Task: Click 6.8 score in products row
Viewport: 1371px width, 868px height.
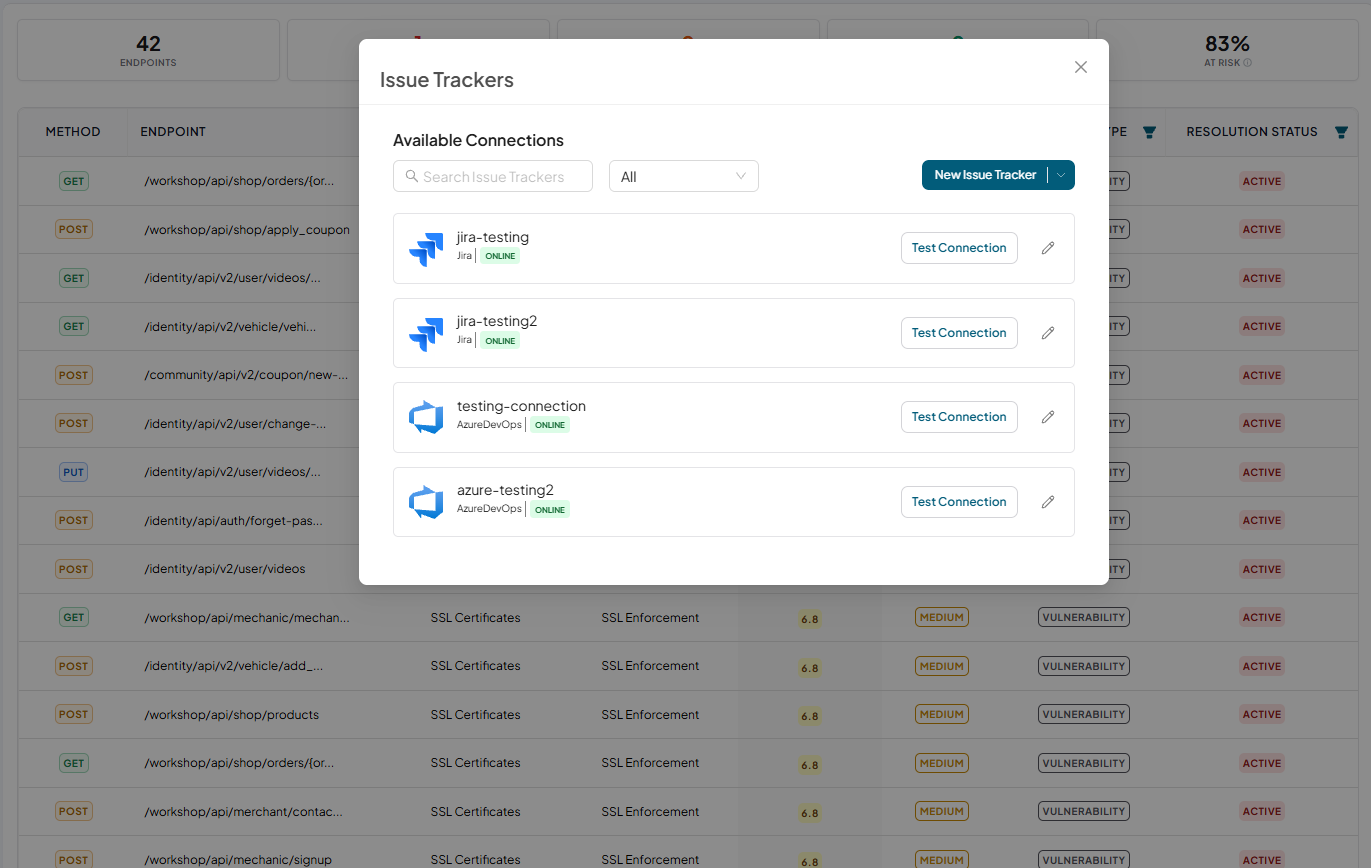Action: (x=809, y=716)
